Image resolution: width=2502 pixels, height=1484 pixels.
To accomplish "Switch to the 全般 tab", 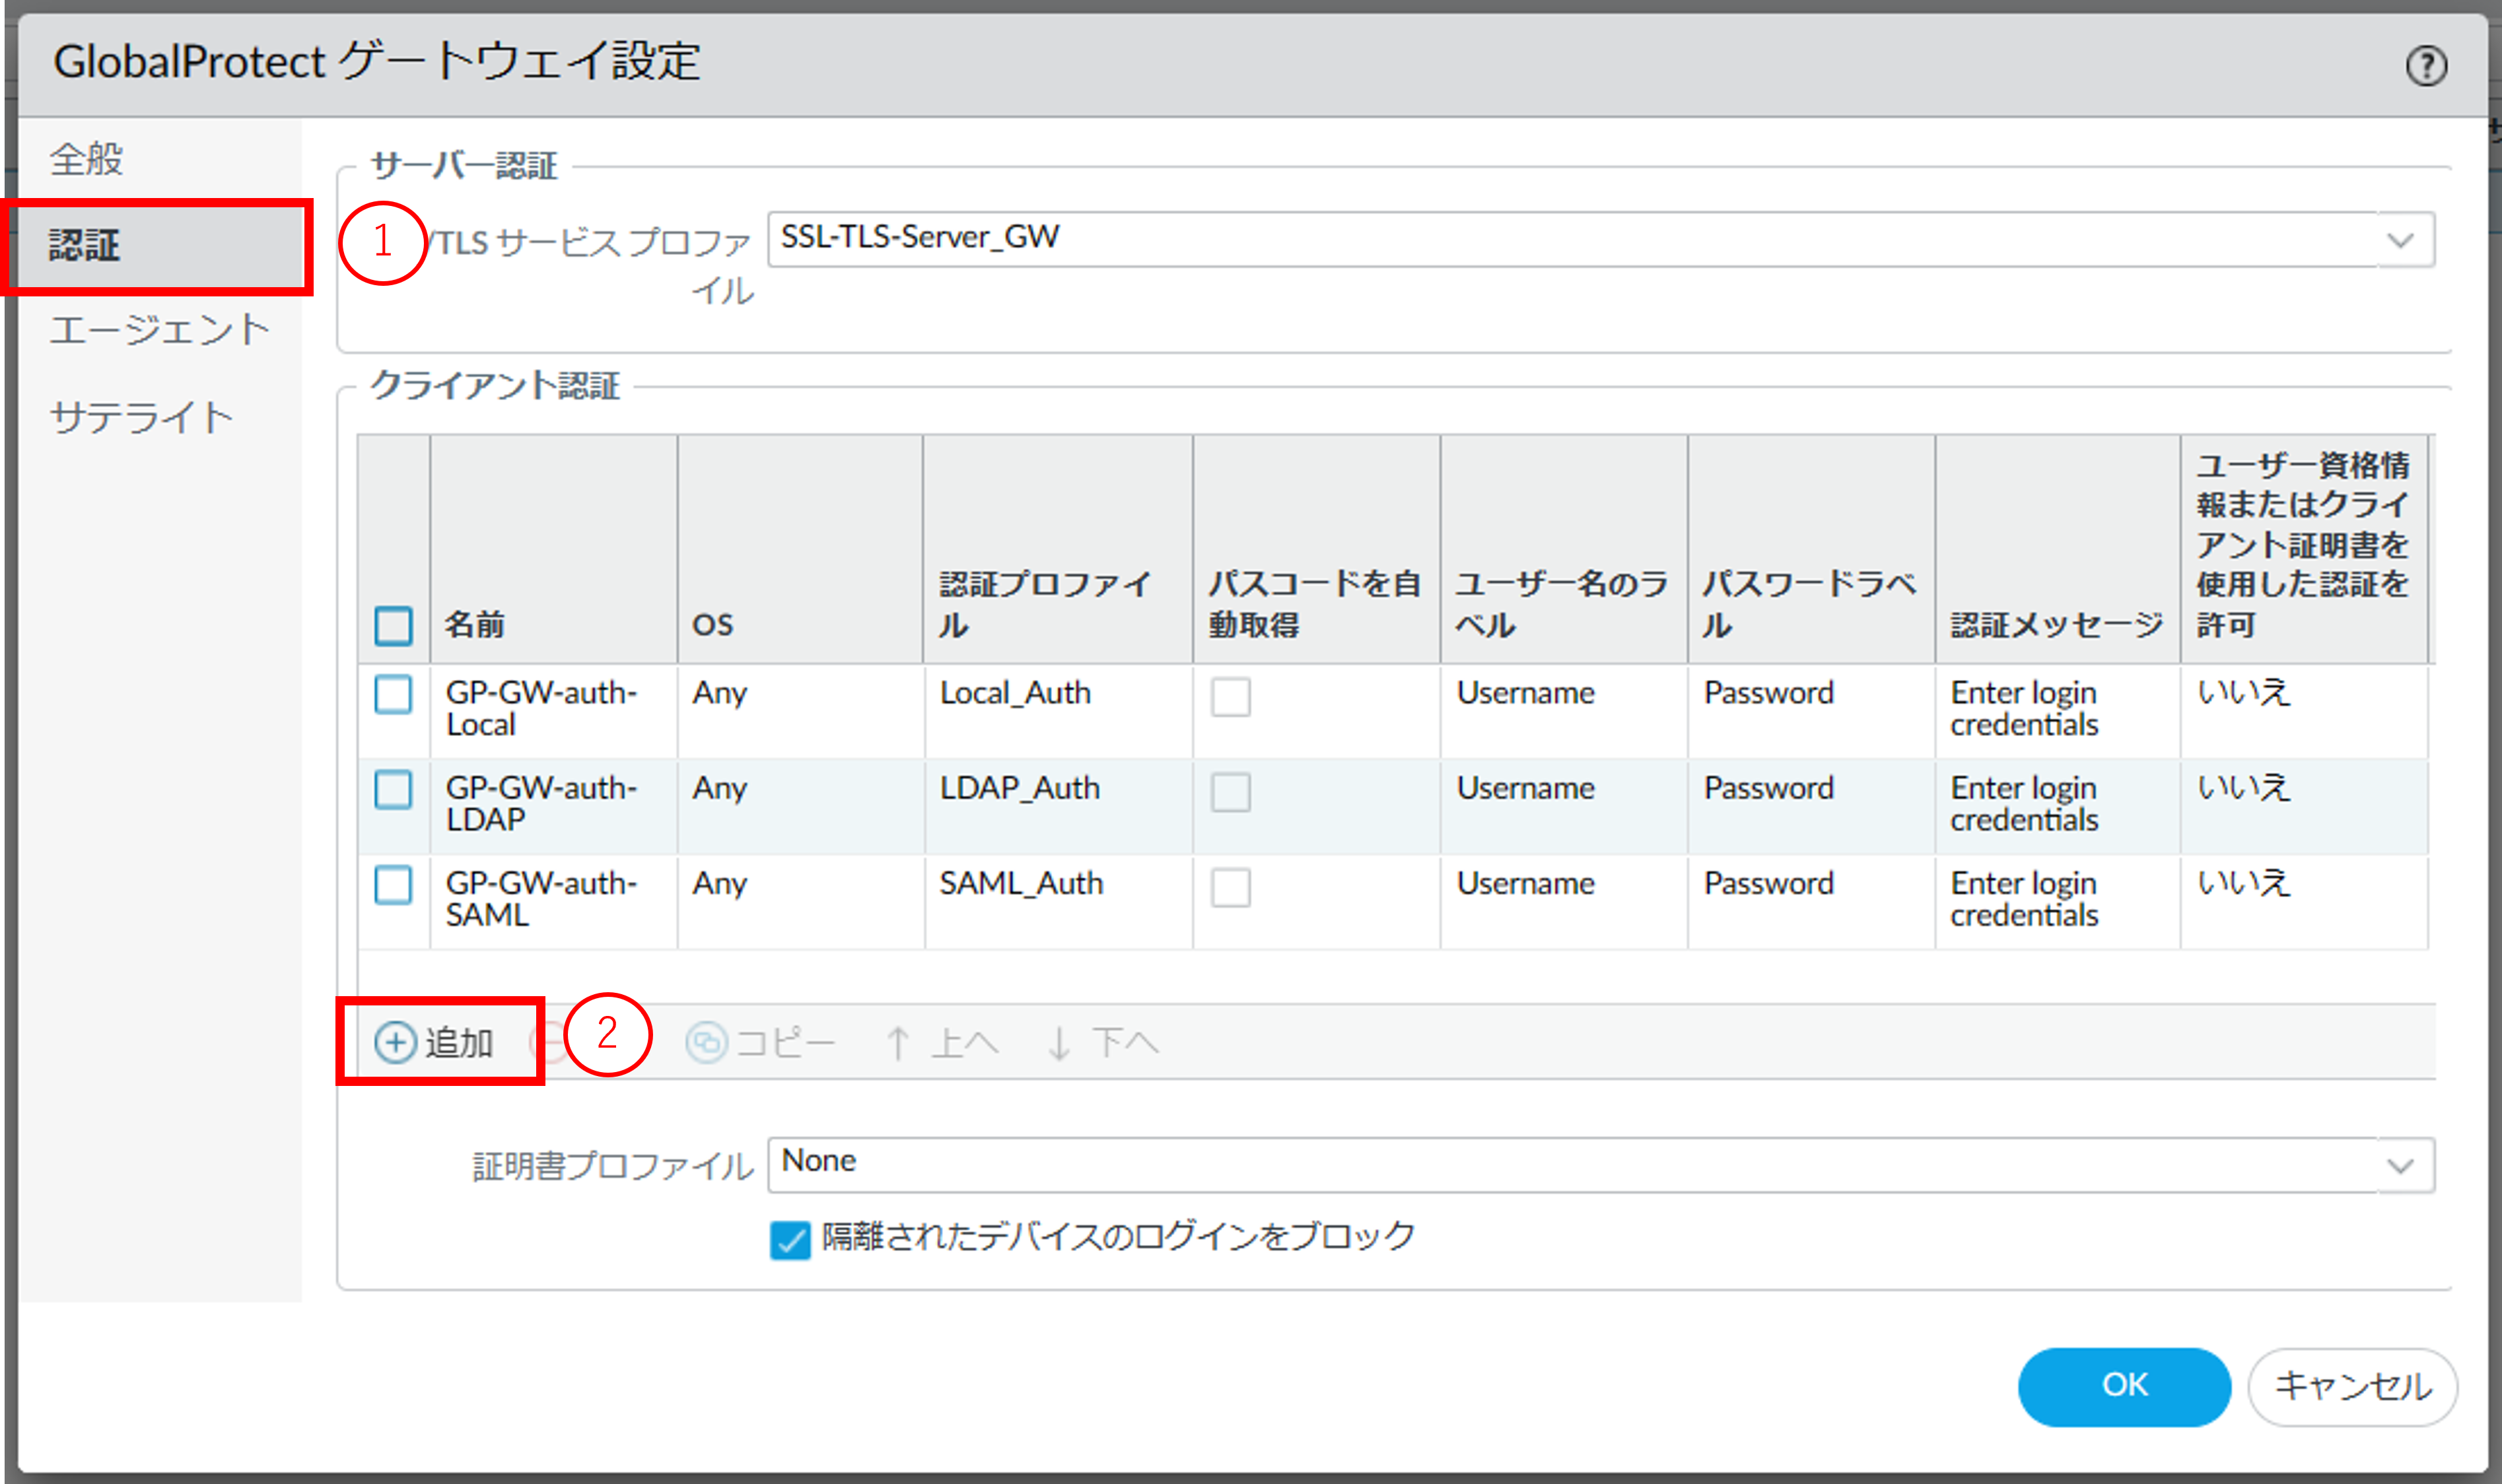I will point(88,159).
